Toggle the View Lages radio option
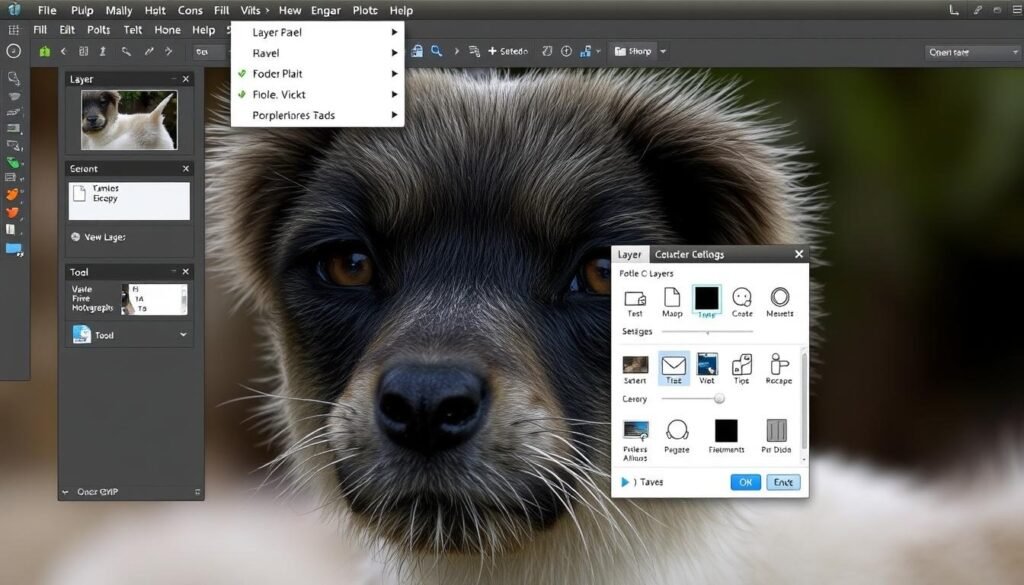The width and height of the screenshot is (1024, 585). click(x=76, y=238)
